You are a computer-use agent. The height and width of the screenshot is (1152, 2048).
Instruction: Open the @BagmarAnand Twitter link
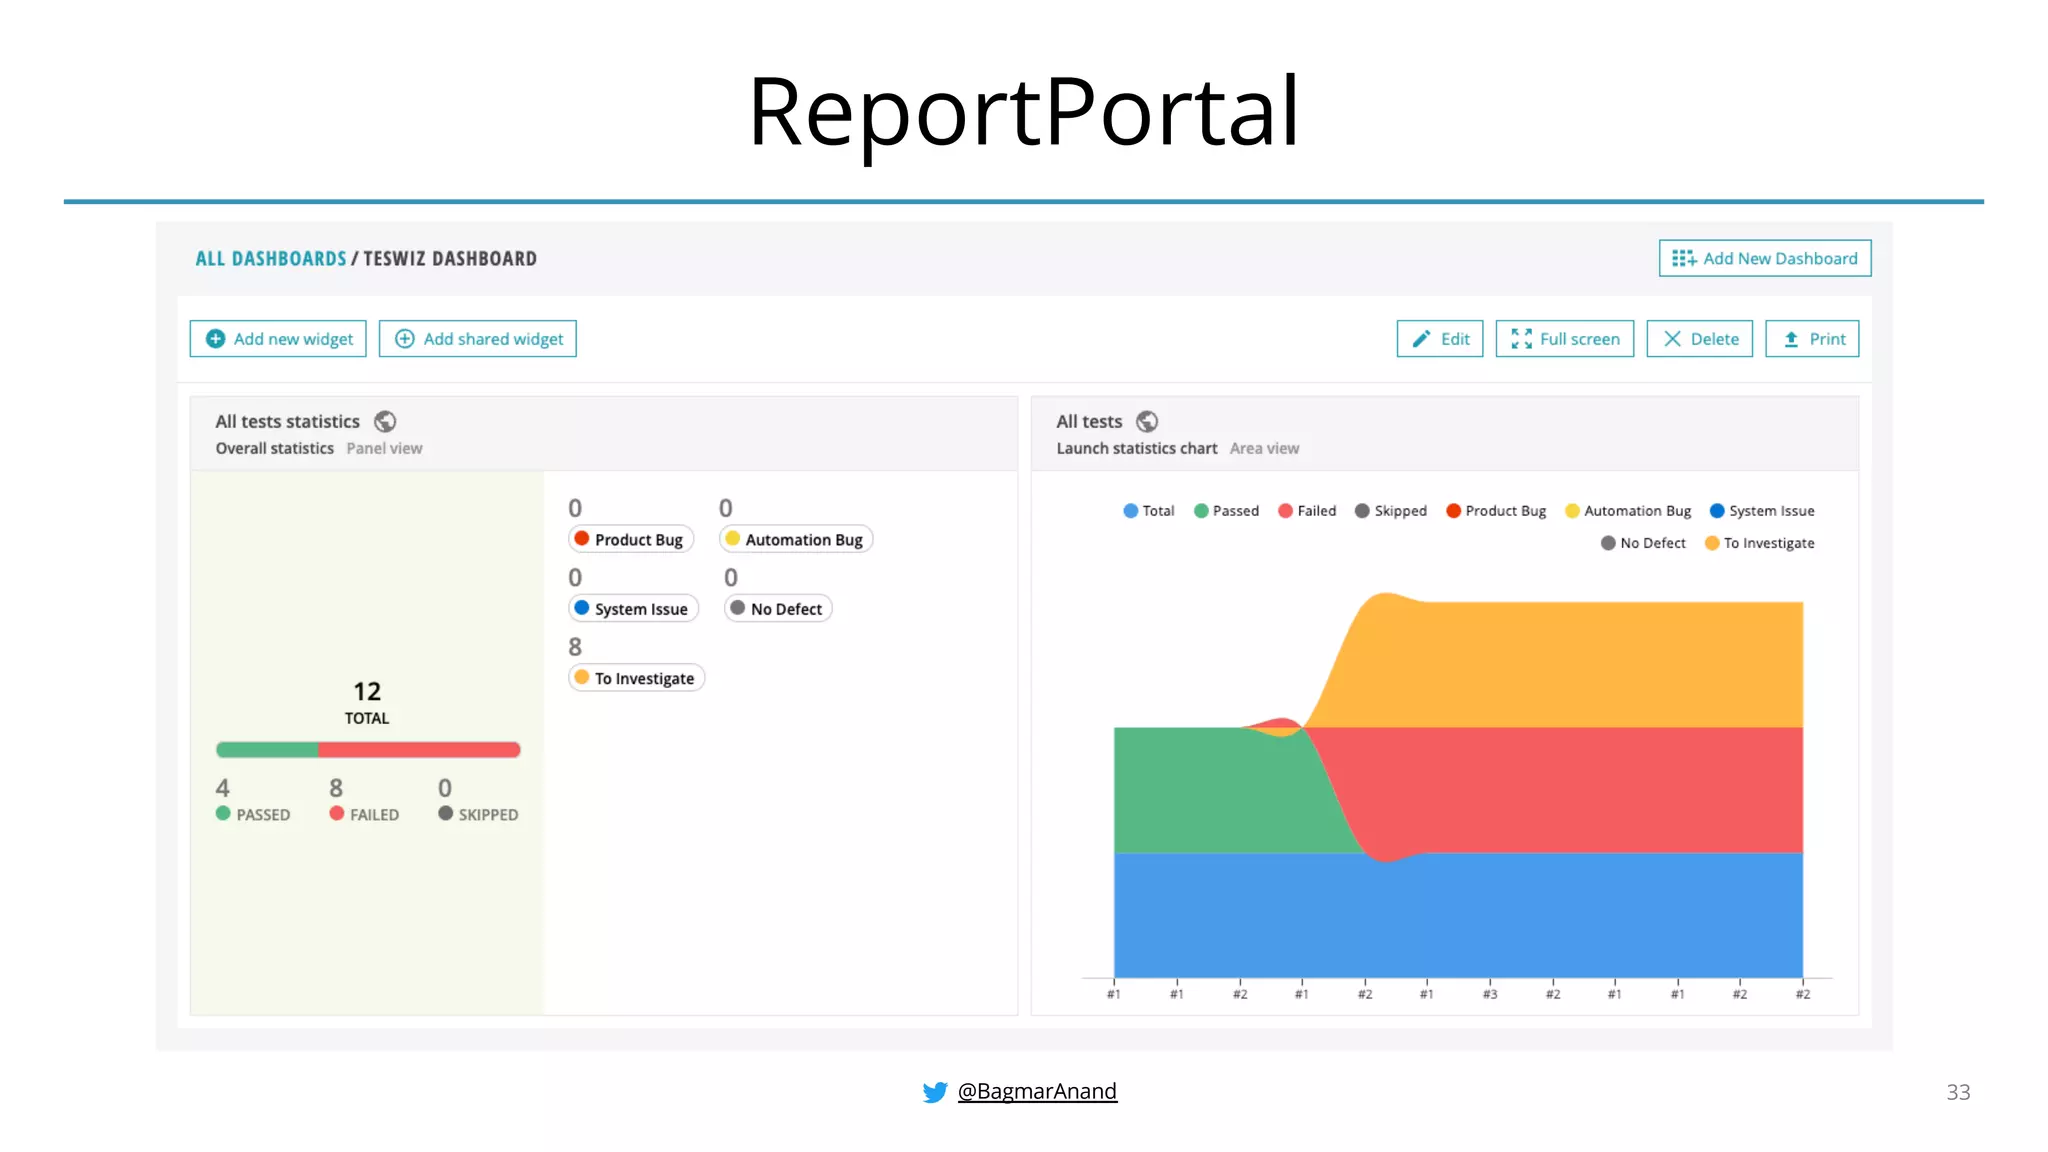coord(1037,1091)
